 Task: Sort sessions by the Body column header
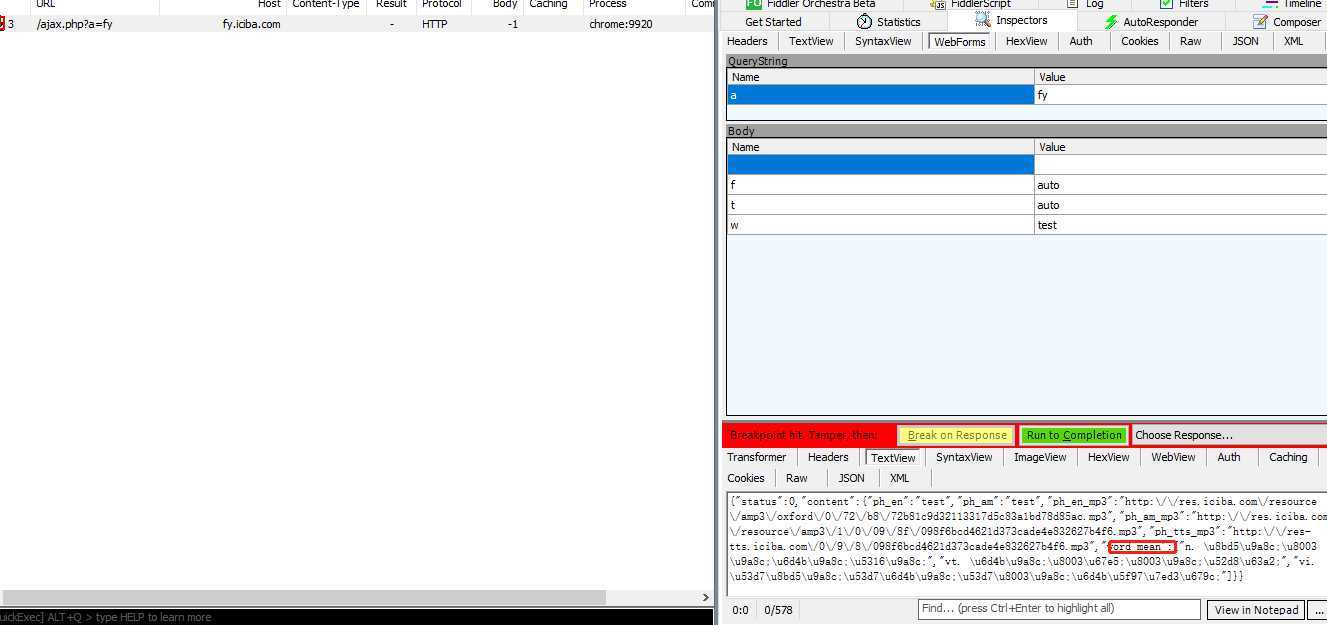tap(495, 5)
